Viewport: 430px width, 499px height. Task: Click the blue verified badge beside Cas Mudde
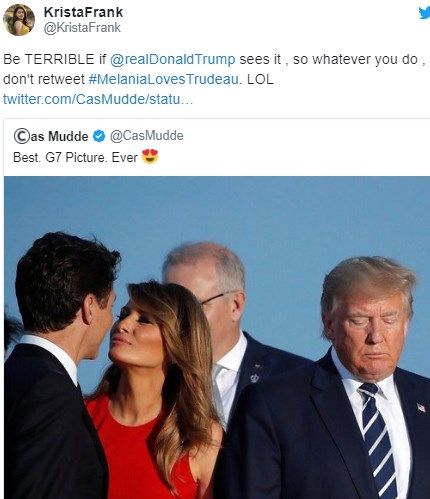99,136
